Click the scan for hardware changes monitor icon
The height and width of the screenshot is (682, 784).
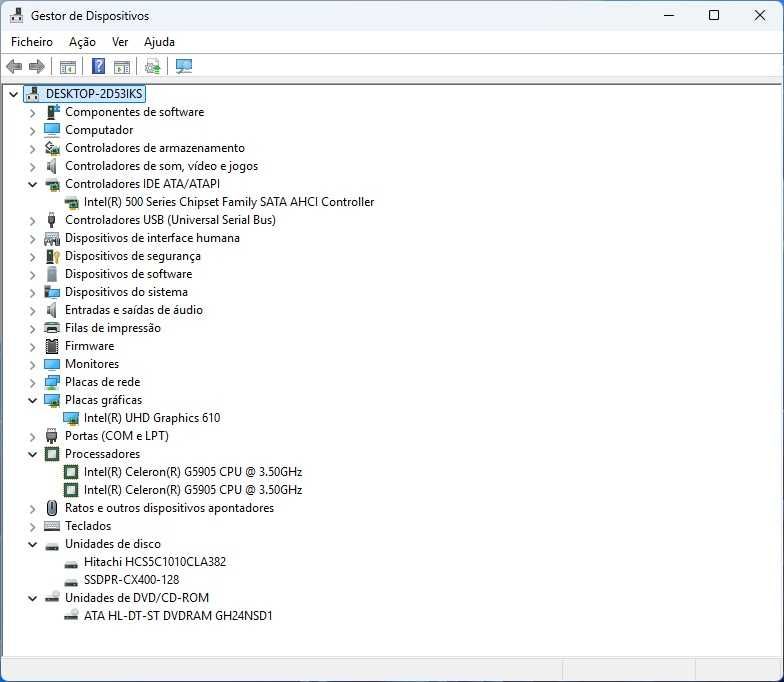click(x=184, y=66)
